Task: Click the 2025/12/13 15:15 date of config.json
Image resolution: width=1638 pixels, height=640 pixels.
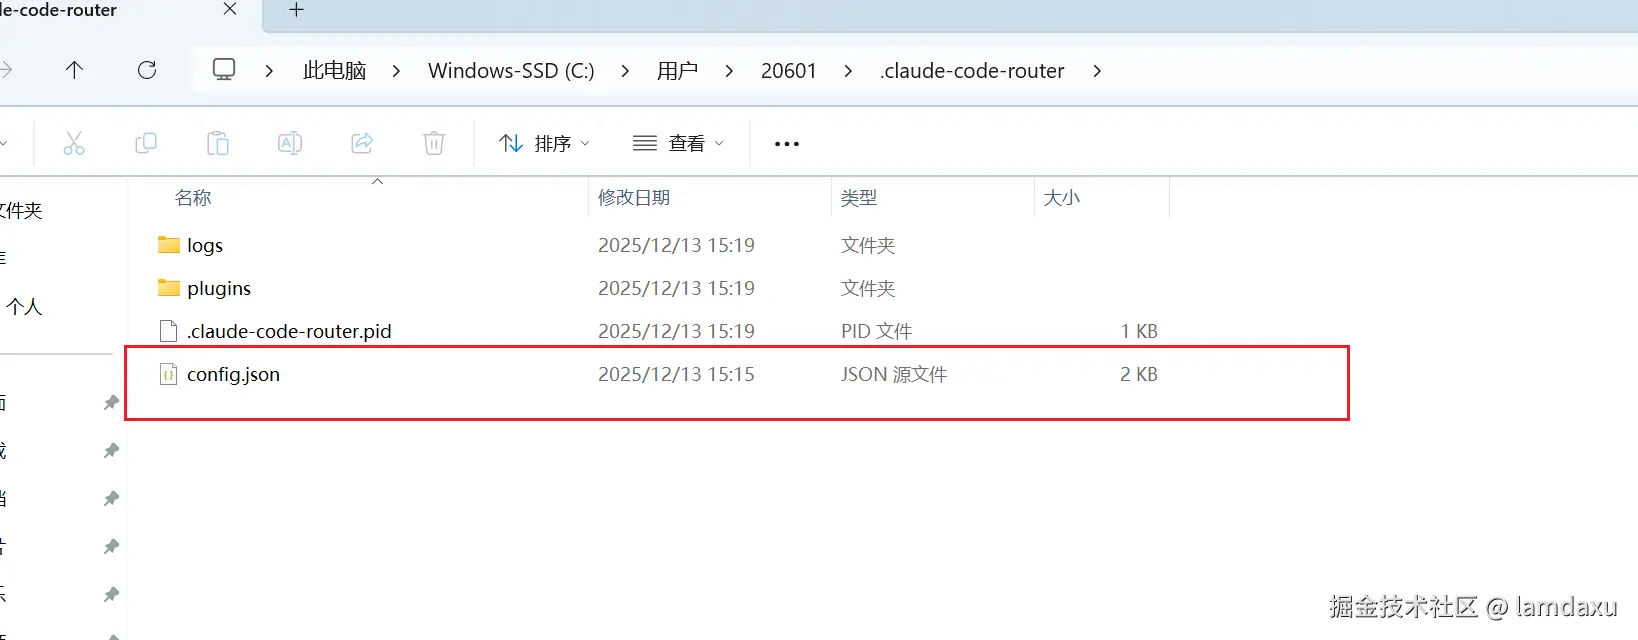Action: pyautogui.click(x=676, y=374)
